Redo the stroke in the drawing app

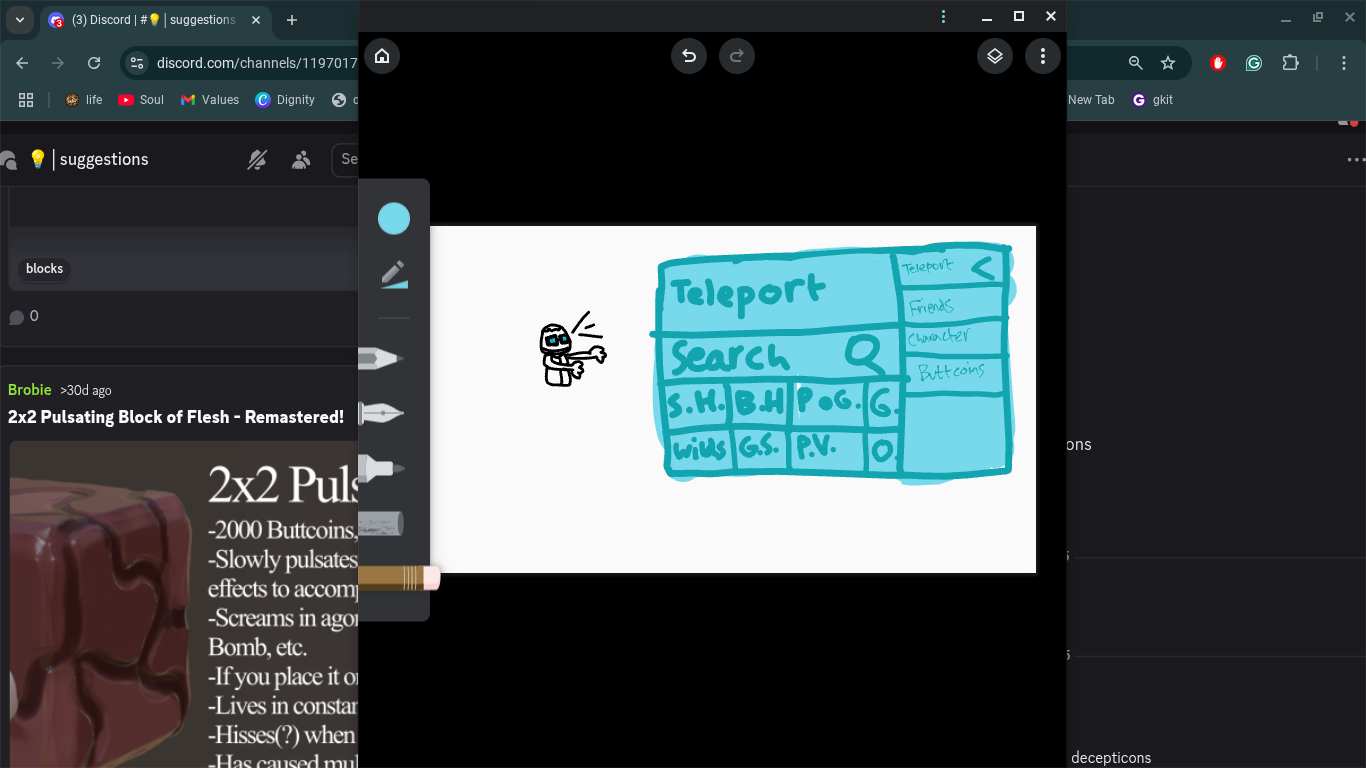(737, 56)
